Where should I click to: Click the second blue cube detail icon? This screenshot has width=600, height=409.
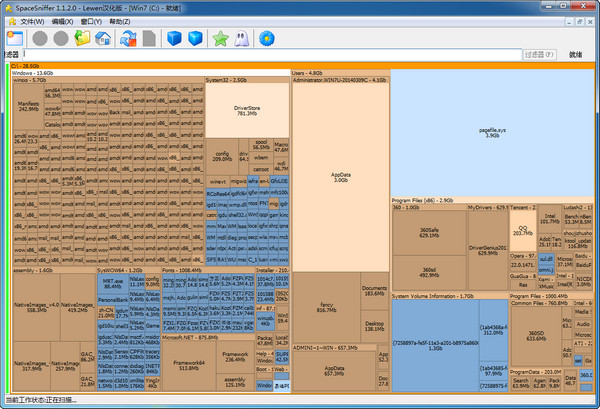click(x=195, y=38)
